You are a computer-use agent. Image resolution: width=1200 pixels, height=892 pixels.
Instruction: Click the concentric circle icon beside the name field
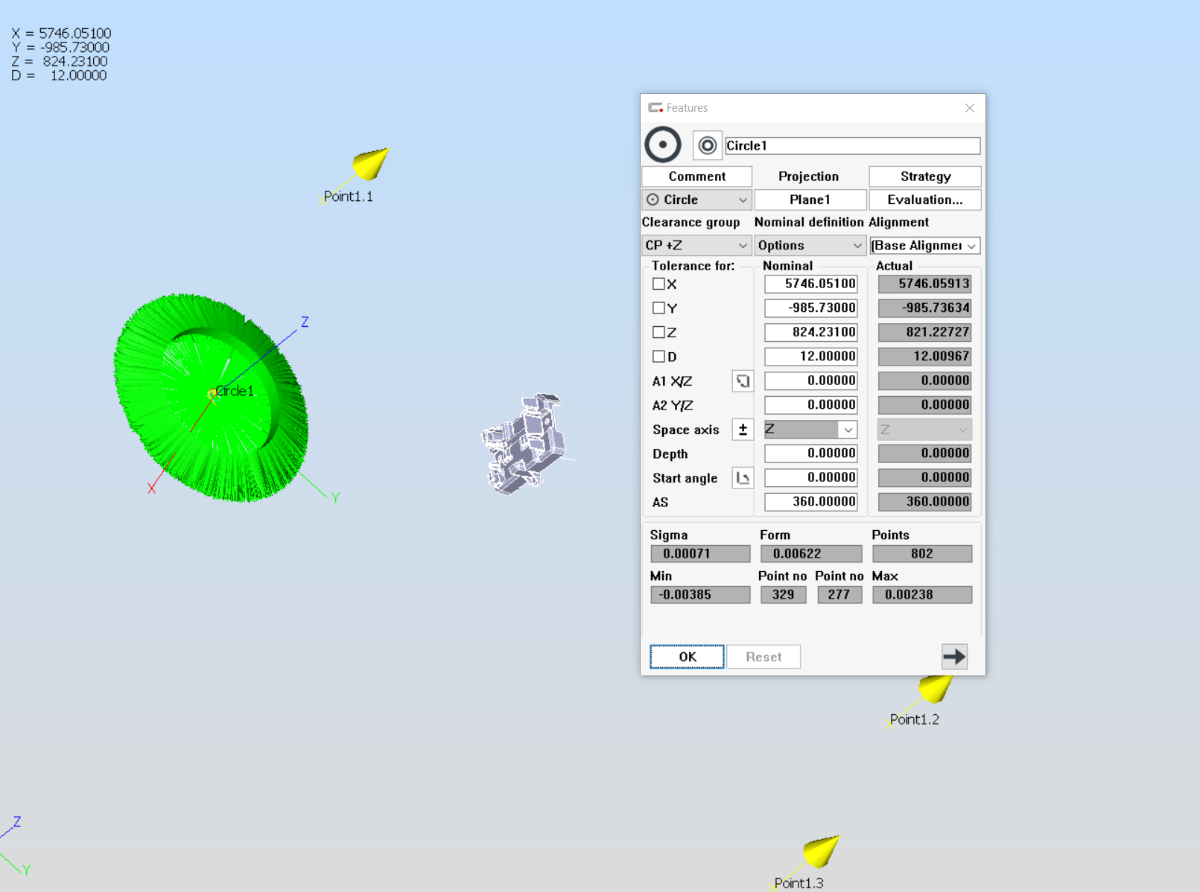click(707, 146)
